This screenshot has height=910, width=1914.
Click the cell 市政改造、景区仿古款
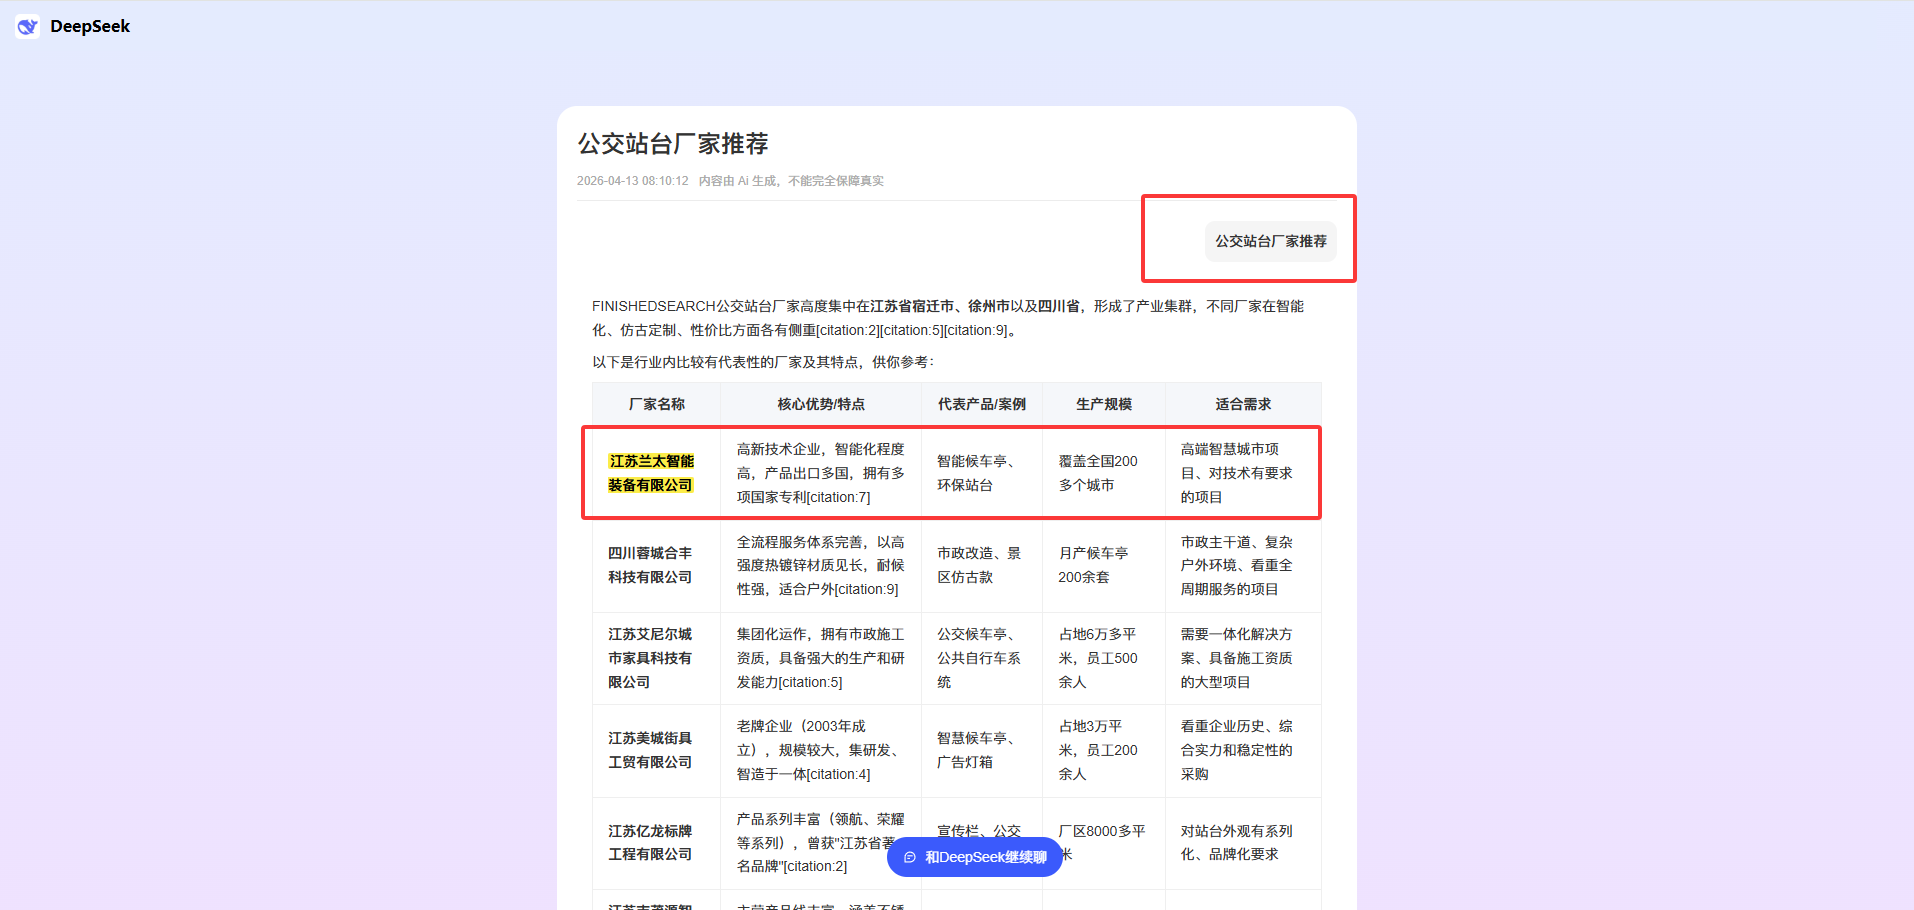[x=982, y=565]
